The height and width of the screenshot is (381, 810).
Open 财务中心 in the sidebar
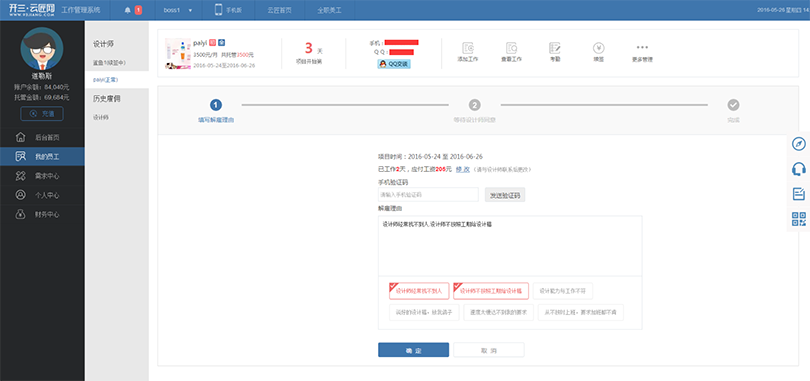tap(42, 214)
